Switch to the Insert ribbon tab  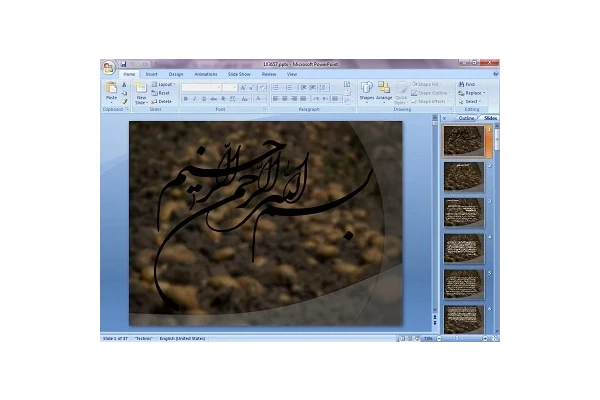coord(151,74)
